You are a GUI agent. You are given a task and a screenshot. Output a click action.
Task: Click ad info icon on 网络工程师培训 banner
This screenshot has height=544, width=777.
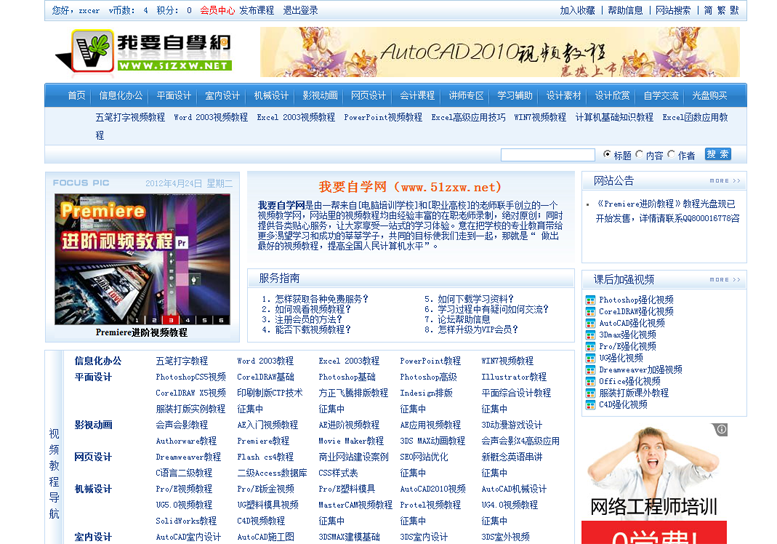click(x=721, y=430)
